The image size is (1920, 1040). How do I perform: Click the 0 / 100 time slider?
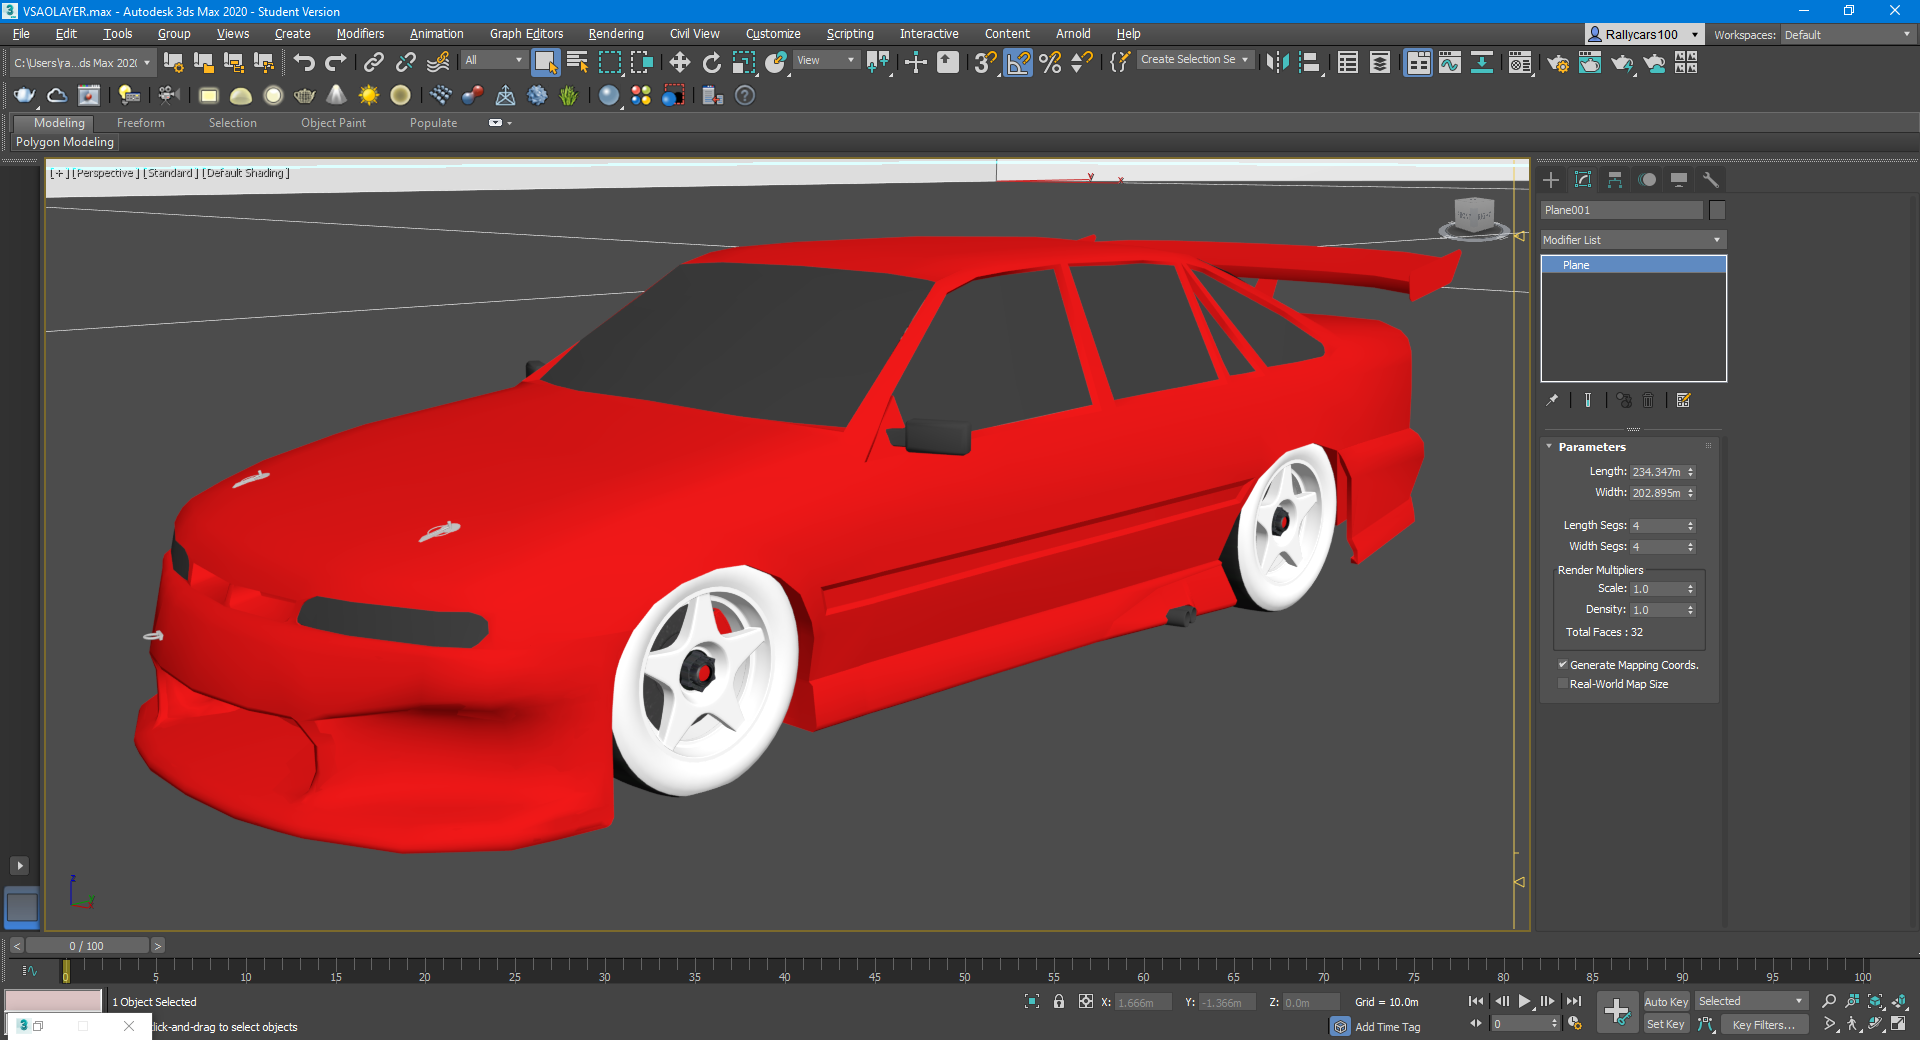[x=87, y=946]
